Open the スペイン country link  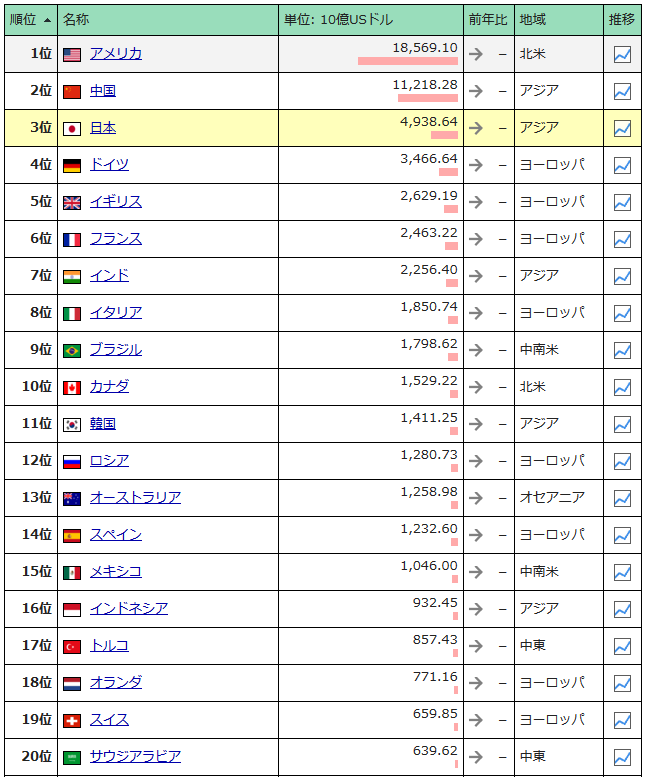click(x=116, y=535)
